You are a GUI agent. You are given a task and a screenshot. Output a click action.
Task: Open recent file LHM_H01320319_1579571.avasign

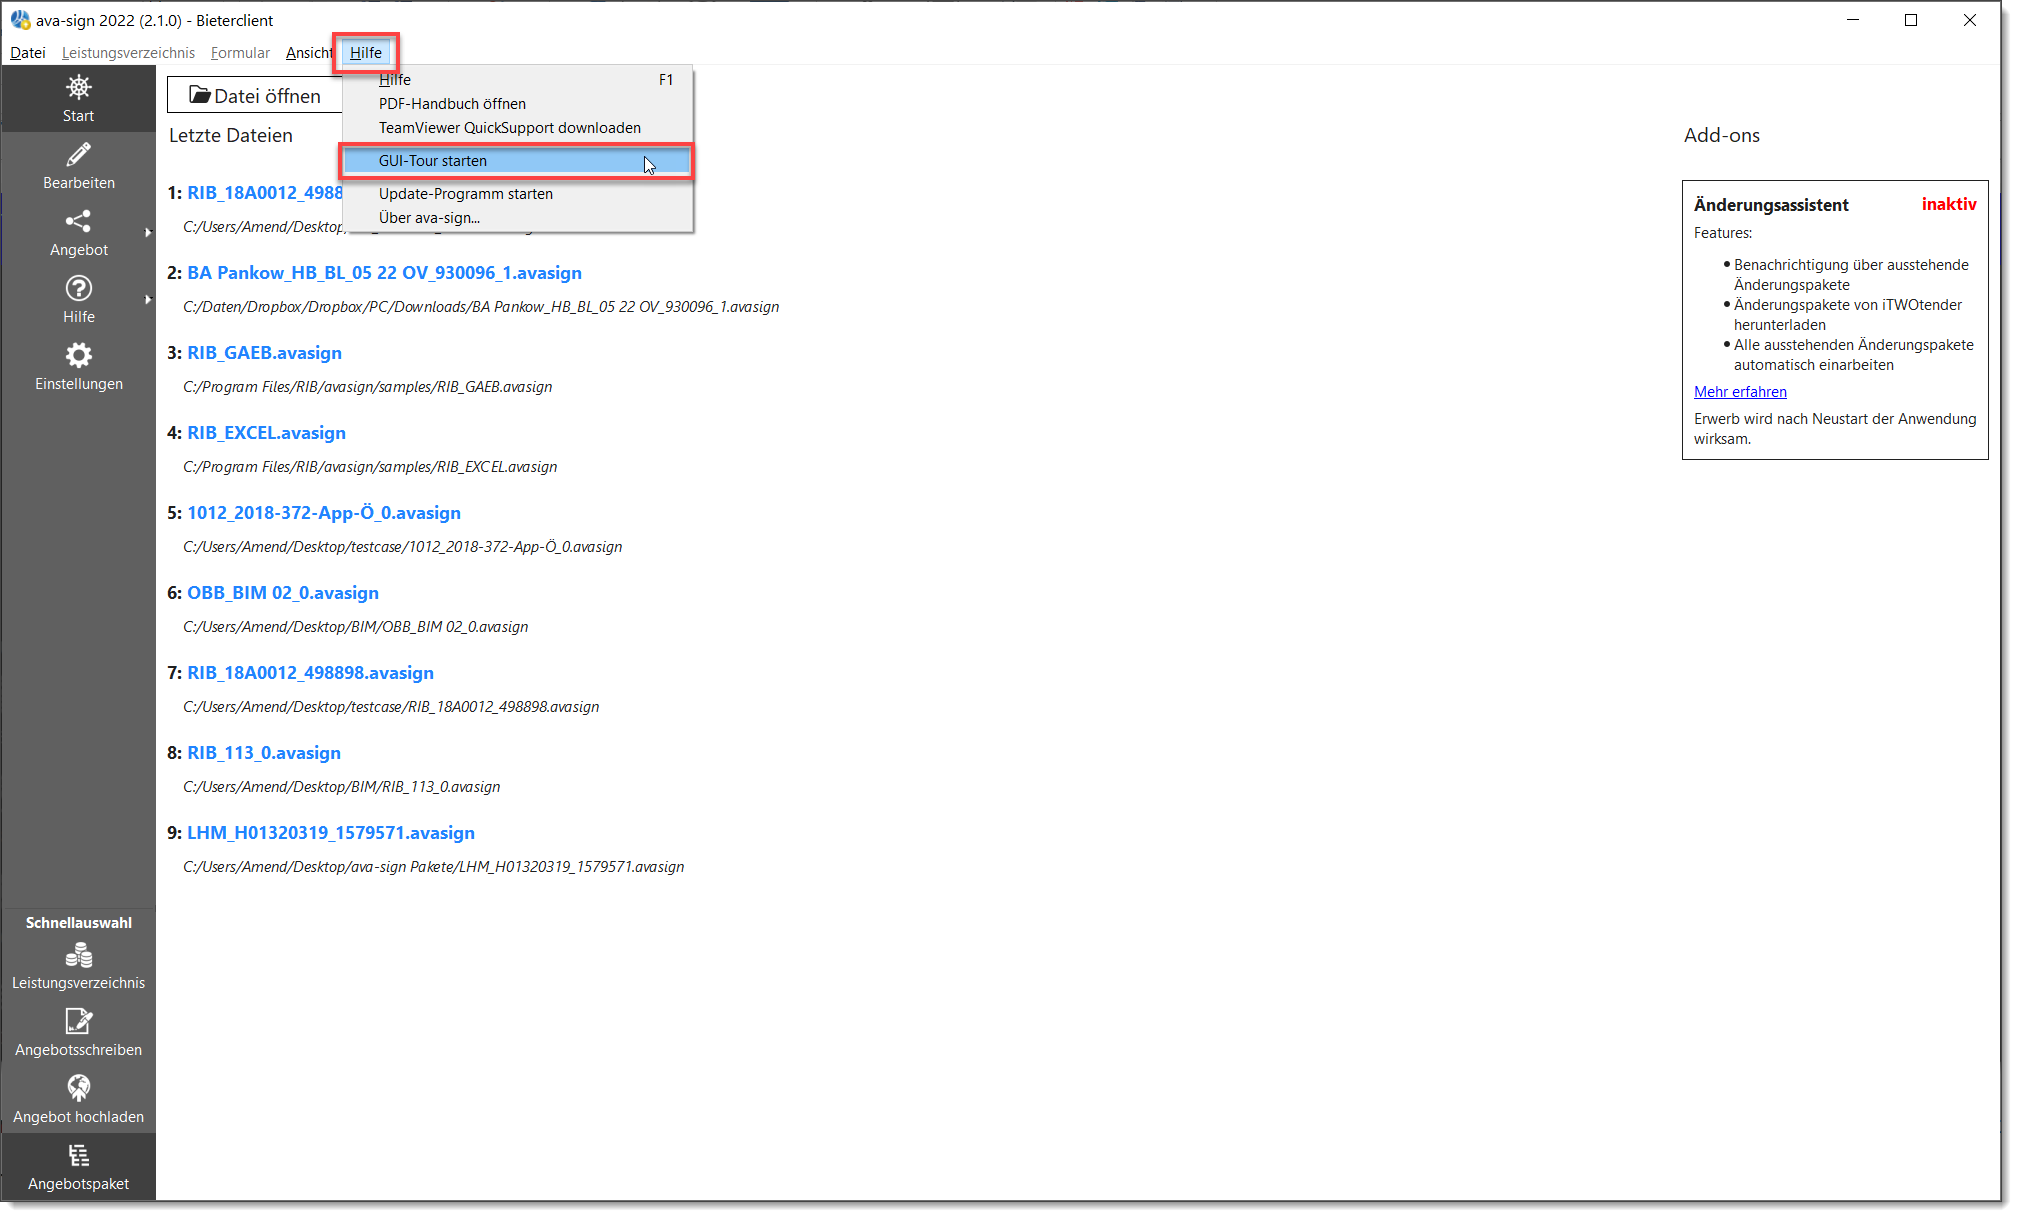click(x=331, y=833)
